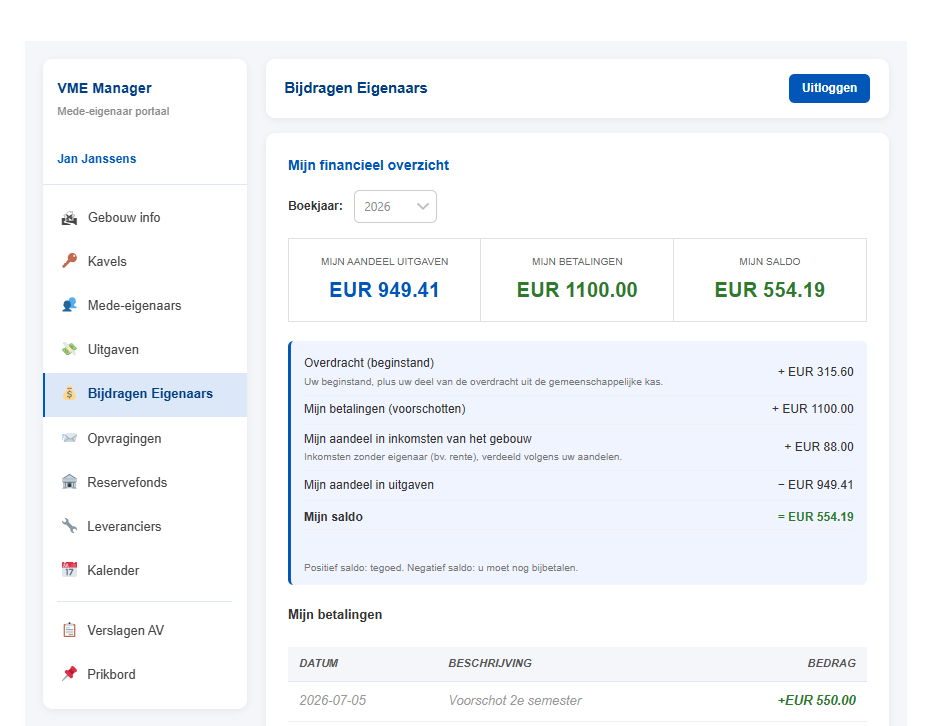Go to the Uitgaven menu item
This screenshot has width=940, height=726.
coord(145,350)
